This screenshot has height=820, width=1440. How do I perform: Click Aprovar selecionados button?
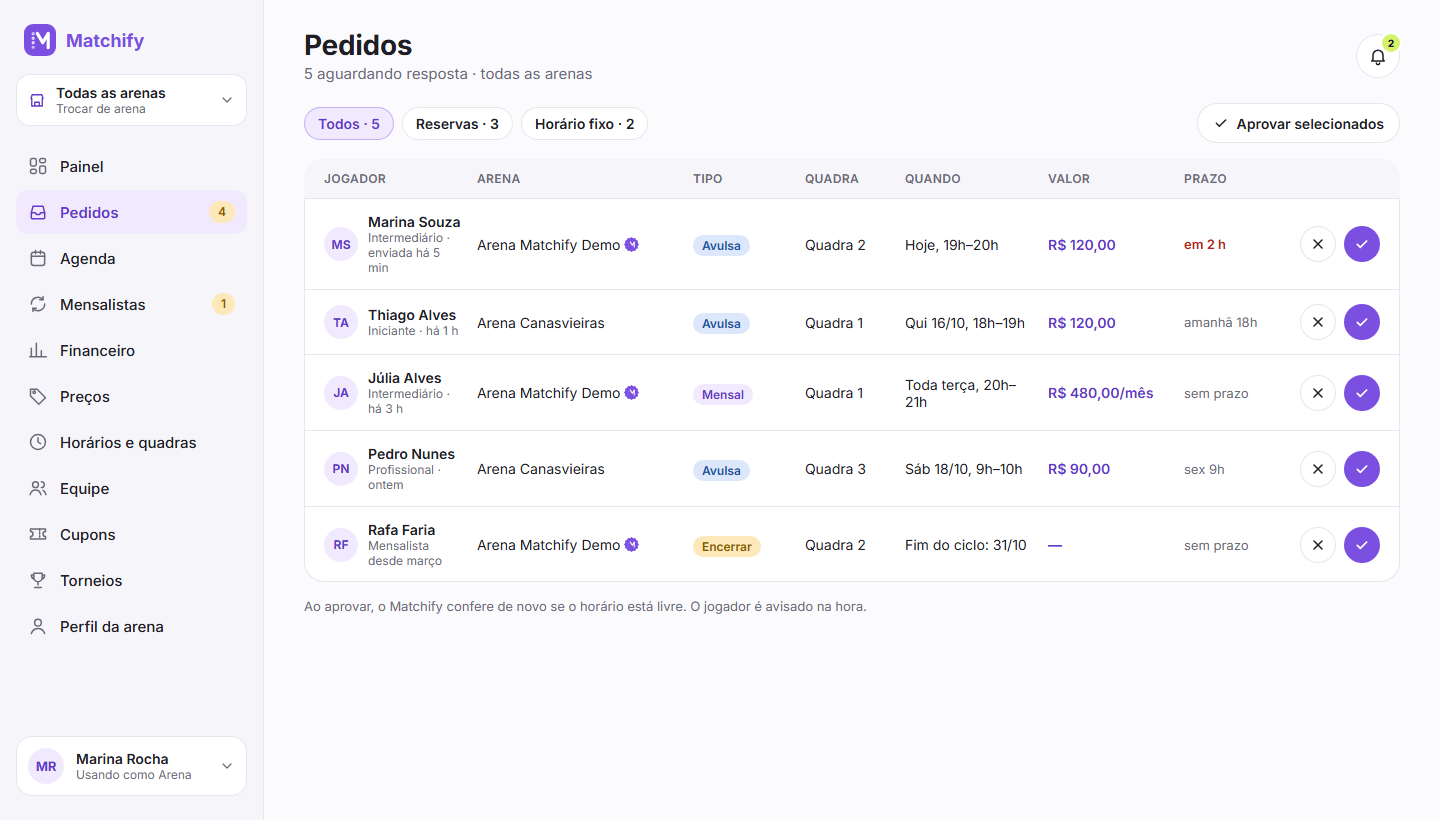coord(1298,124)
